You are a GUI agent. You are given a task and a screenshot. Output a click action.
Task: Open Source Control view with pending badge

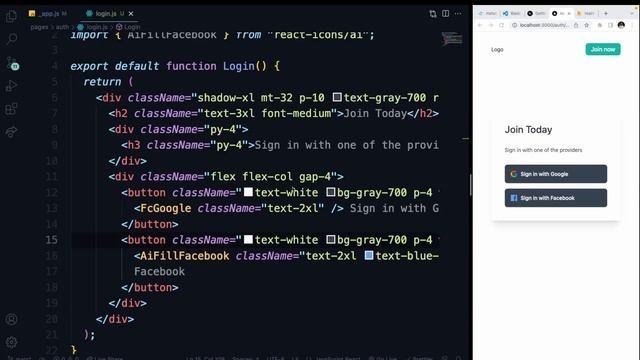point(11,63)
